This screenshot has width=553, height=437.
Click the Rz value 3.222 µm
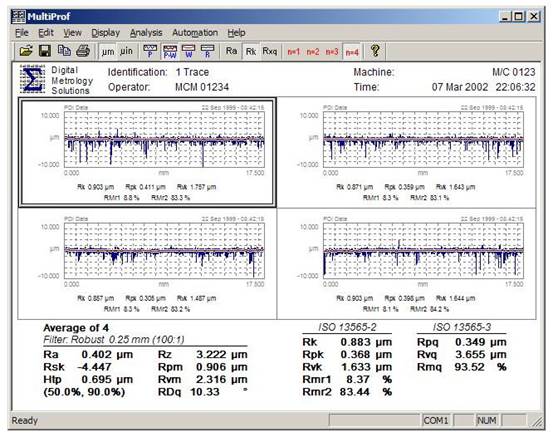[222, 355]
